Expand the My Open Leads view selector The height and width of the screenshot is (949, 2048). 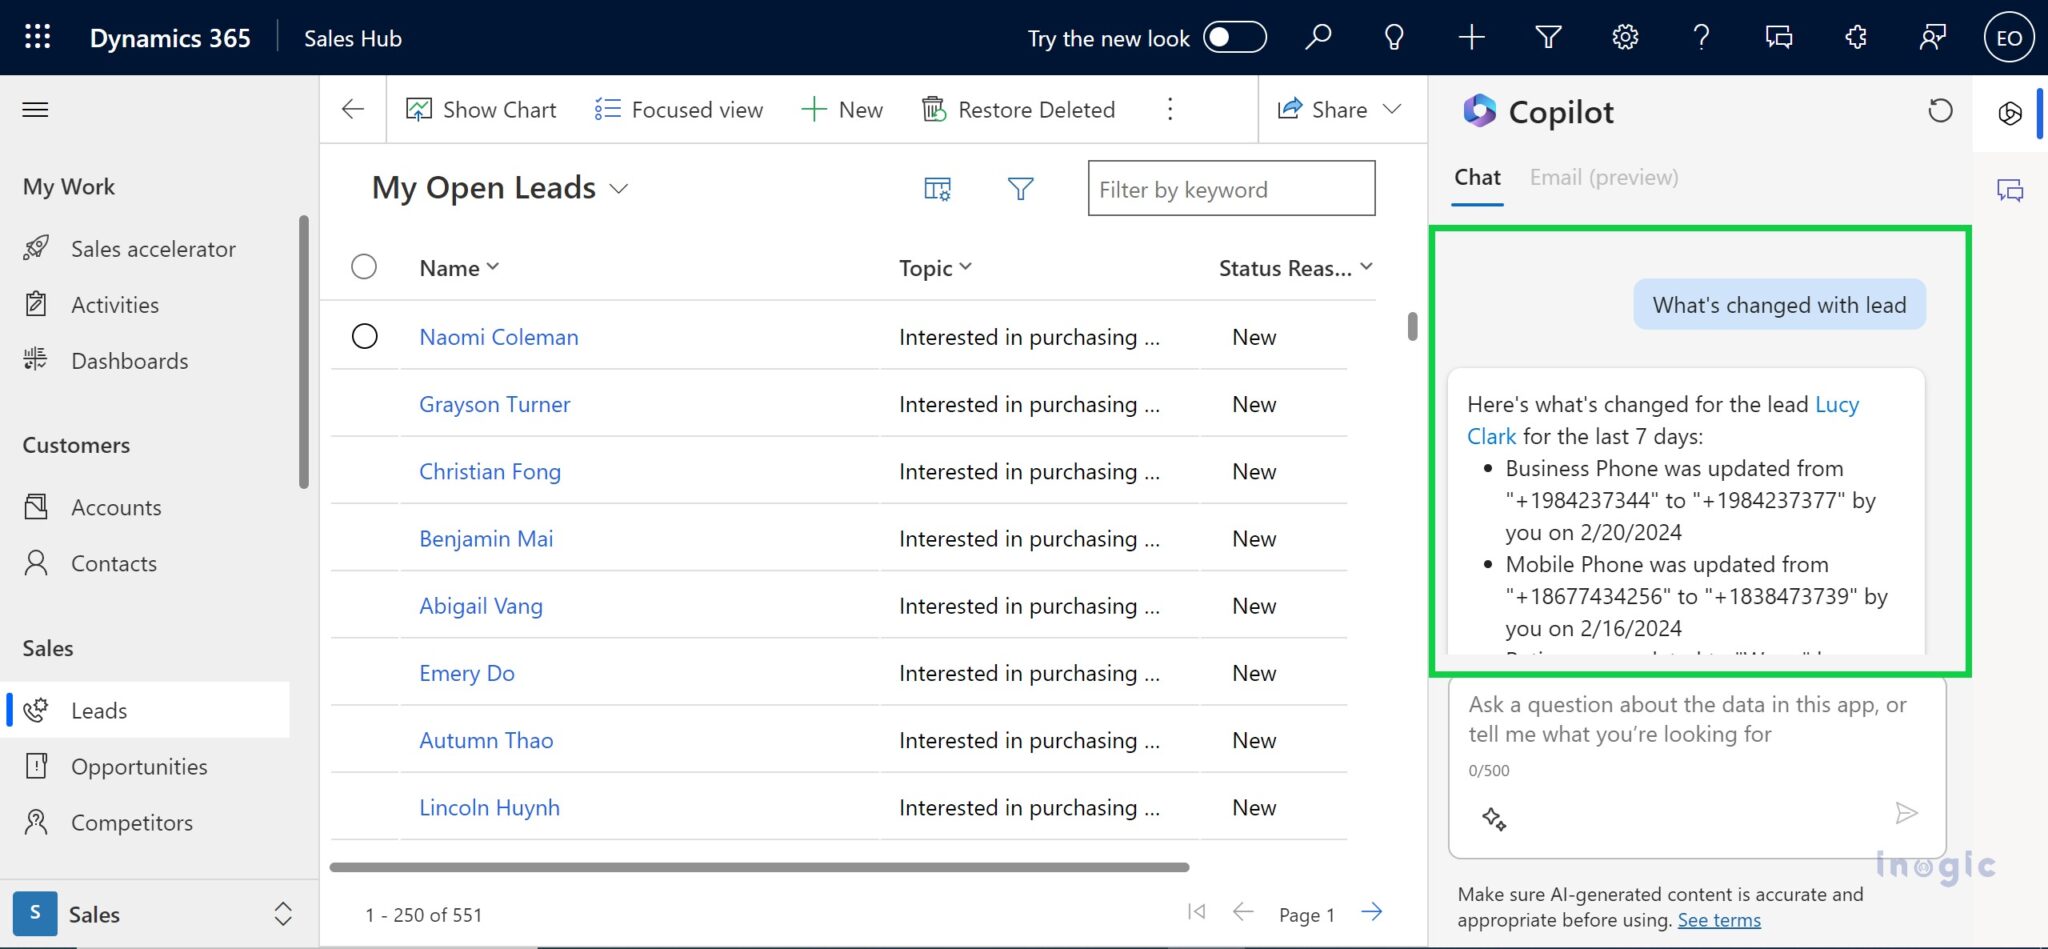coord(619,188)
